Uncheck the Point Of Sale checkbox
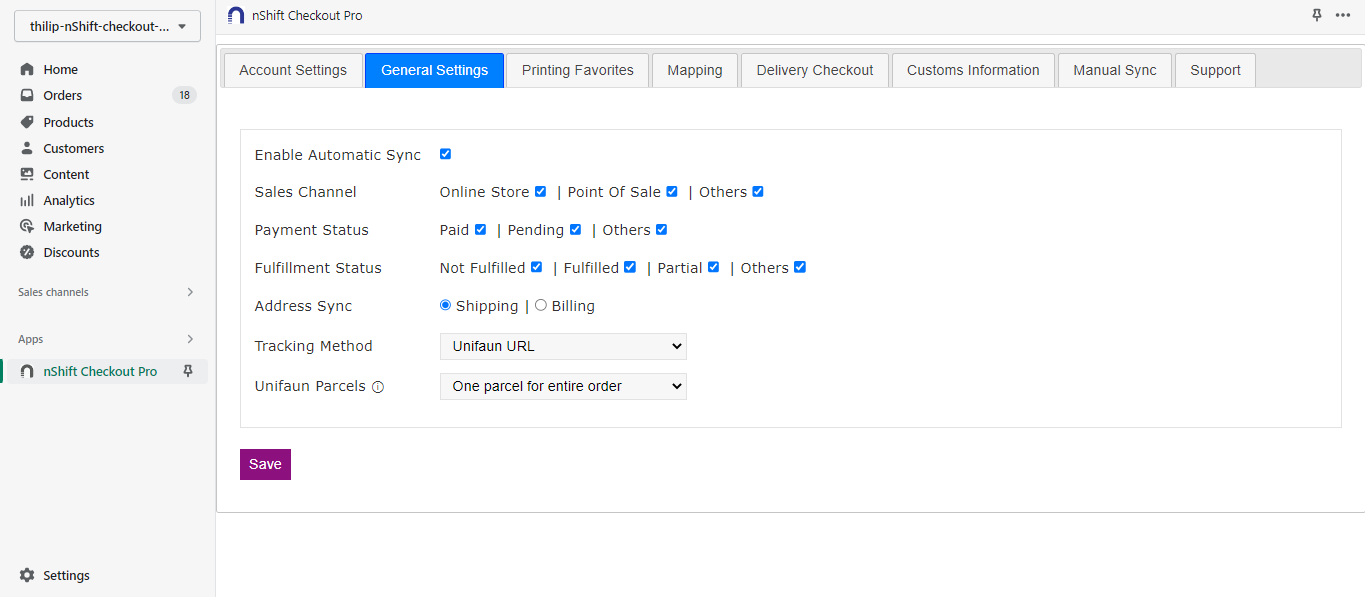Image resolution: width=1365 pixels, height=597 pixels. pos(672,191)
